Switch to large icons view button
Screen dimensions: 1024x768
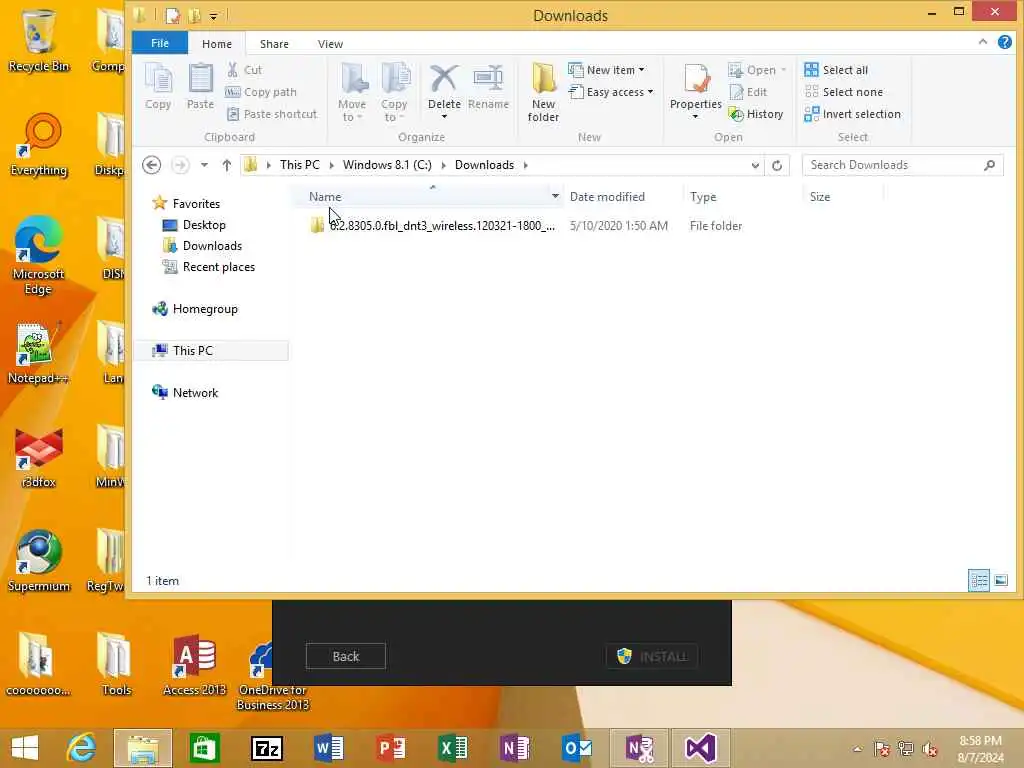point(1000,580)
